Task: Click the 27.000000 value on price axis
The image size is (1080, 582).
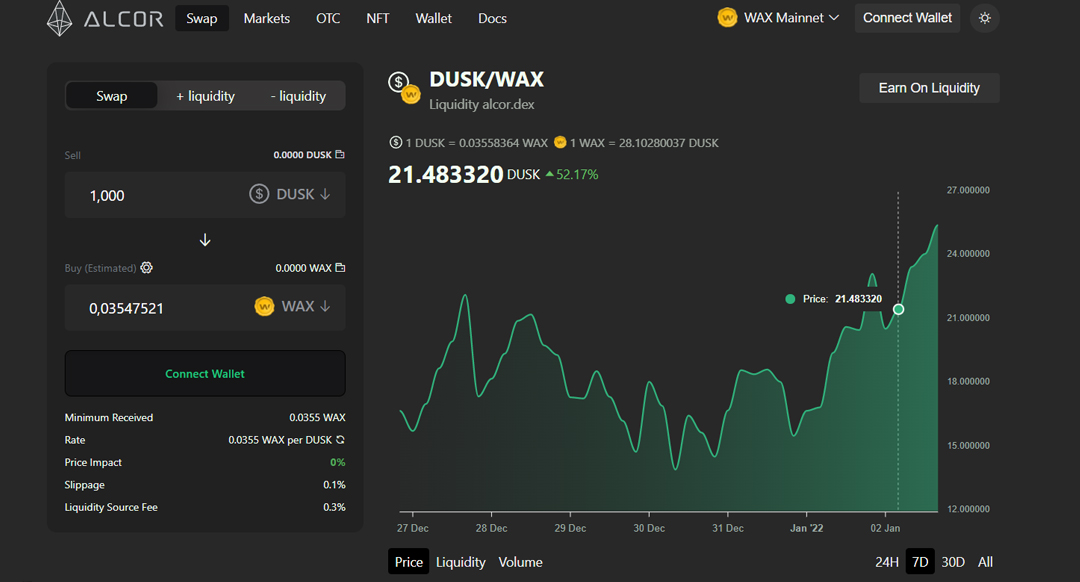Action: [968, 190]
